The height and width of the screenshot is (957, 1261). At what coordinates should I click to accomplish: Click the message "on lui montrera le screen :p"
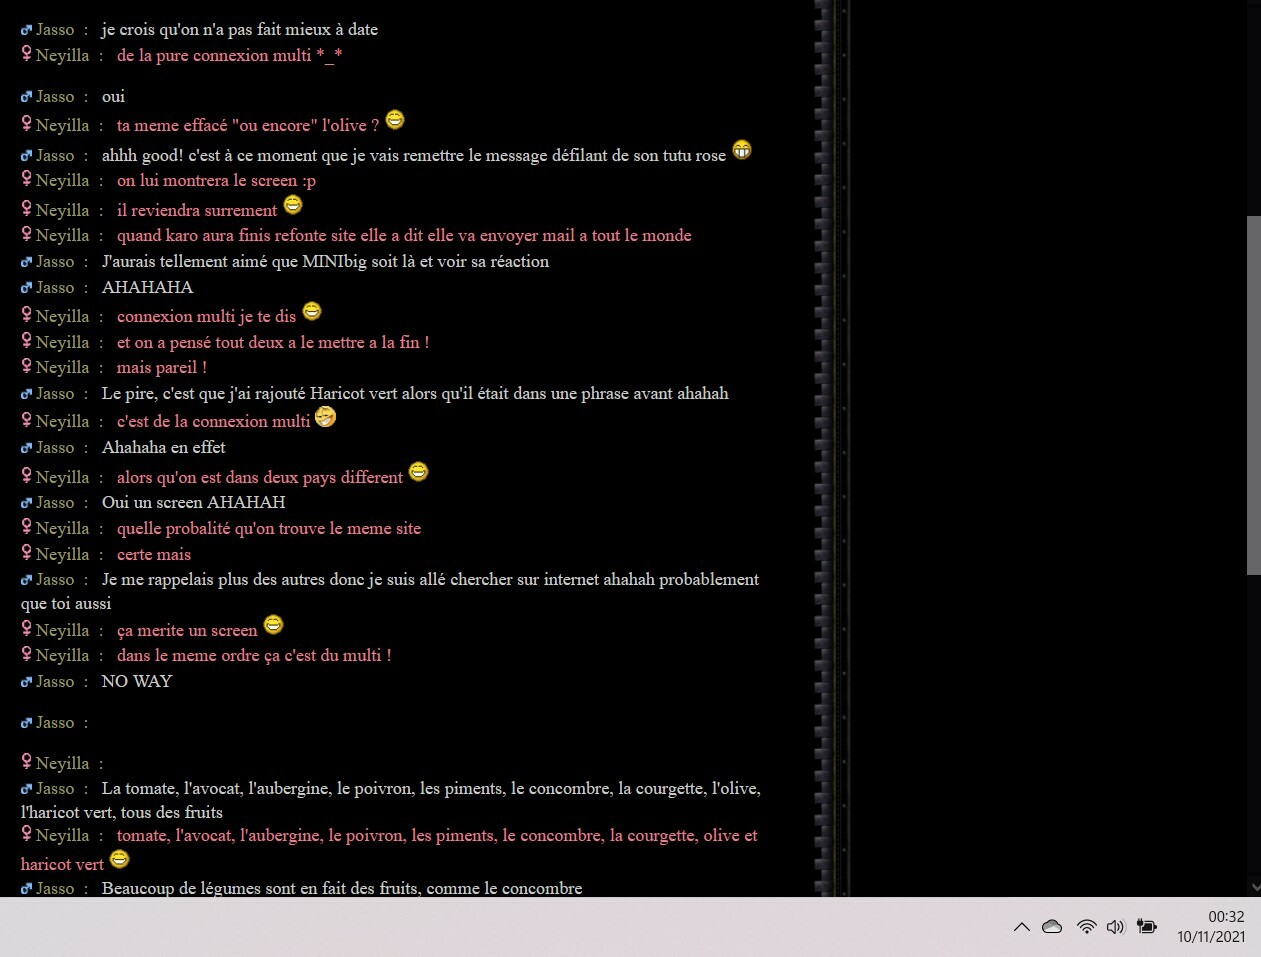click(216, 181)
